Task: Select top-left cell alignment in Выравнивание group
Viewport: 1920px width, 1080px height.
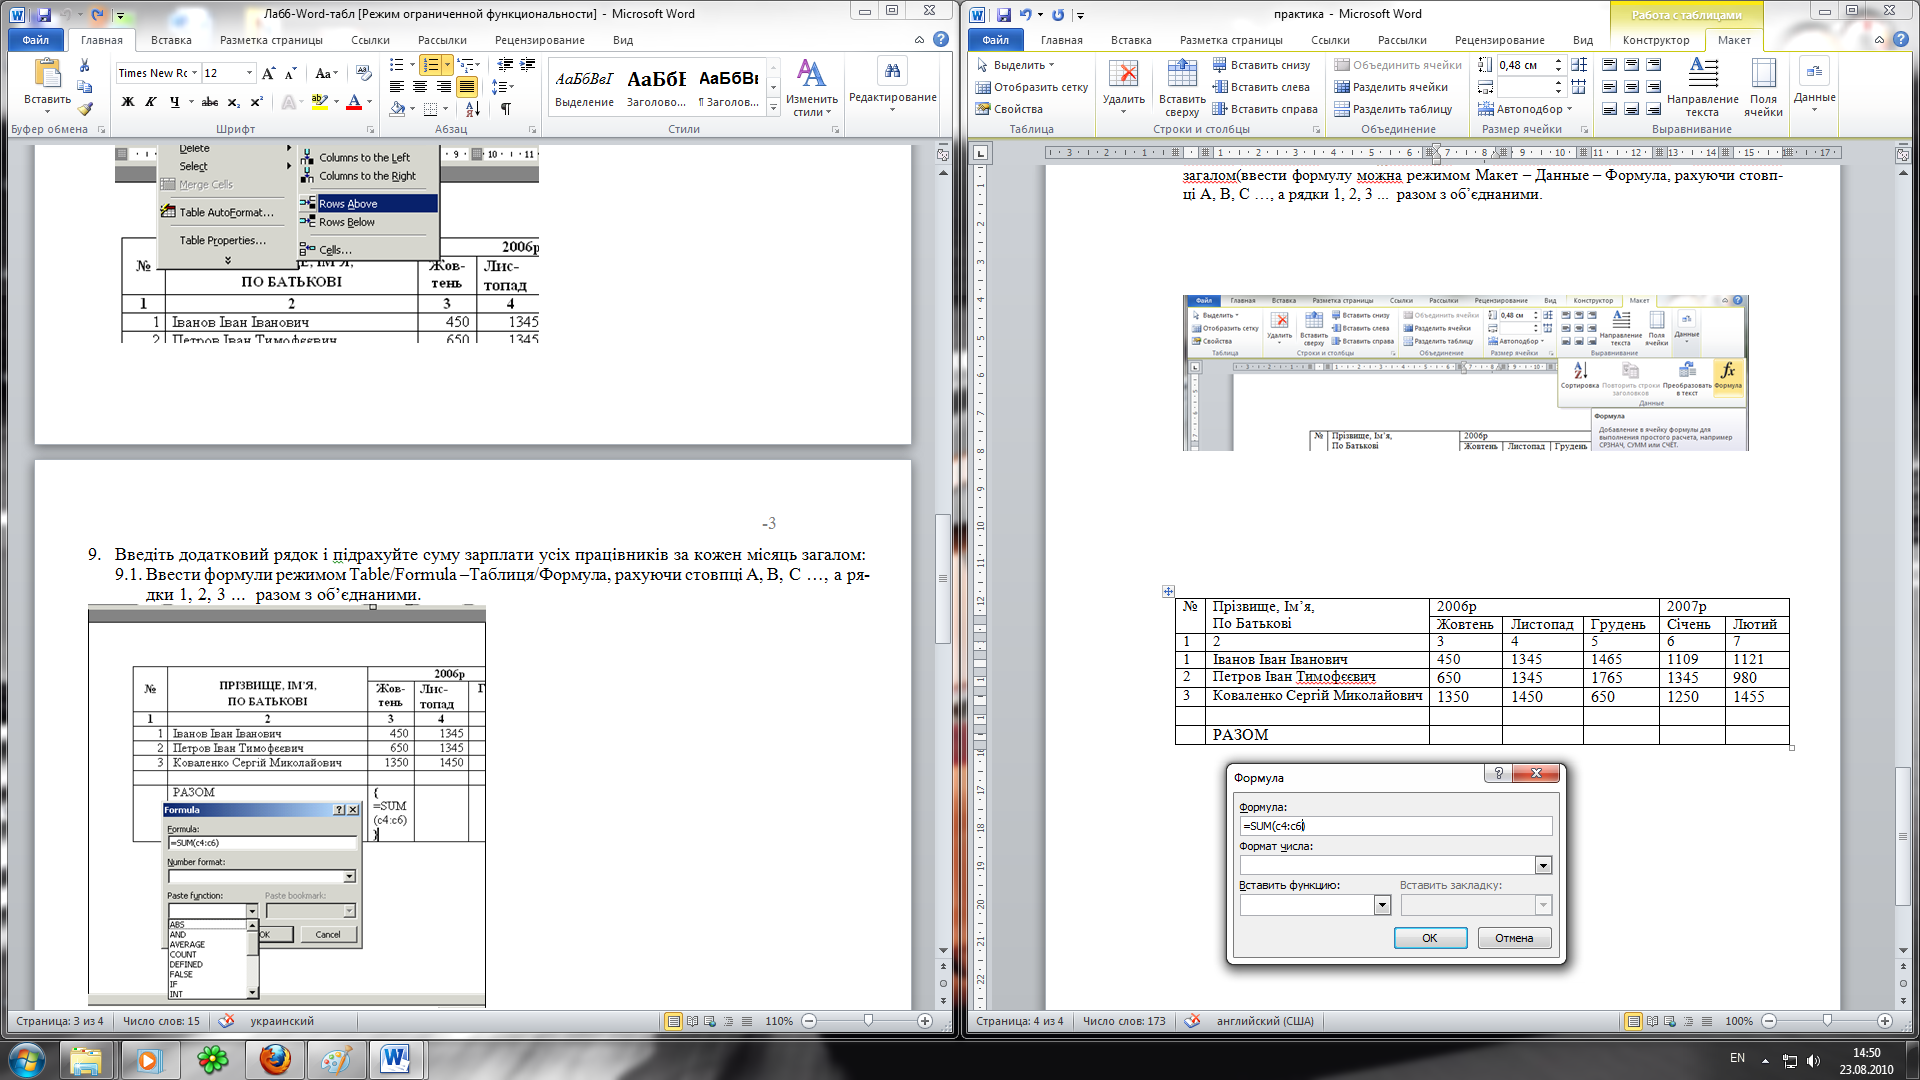Action: (x=1609, y=65)
